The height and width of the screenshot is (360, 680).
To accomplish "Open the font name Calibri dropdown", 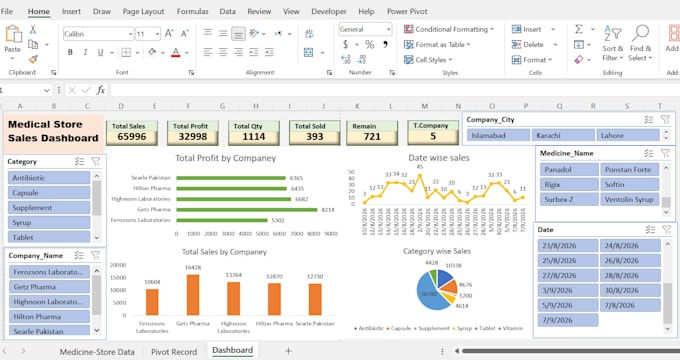I will 130,34.
